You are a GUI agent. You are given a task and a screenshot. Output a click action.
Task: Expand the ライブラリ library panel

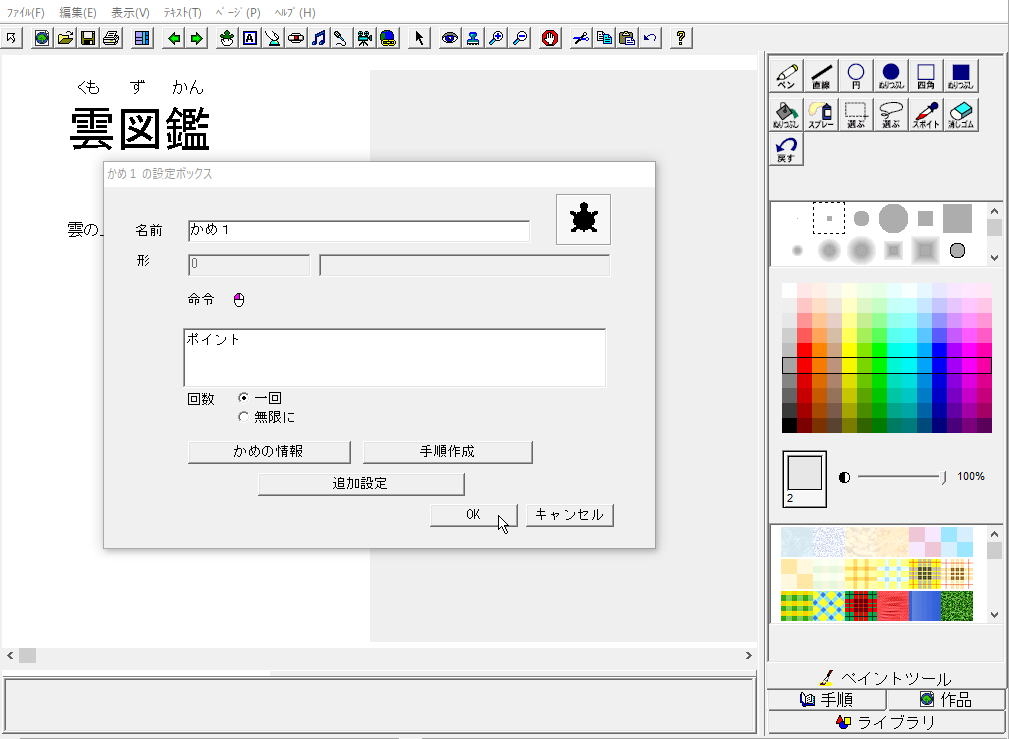886,722
